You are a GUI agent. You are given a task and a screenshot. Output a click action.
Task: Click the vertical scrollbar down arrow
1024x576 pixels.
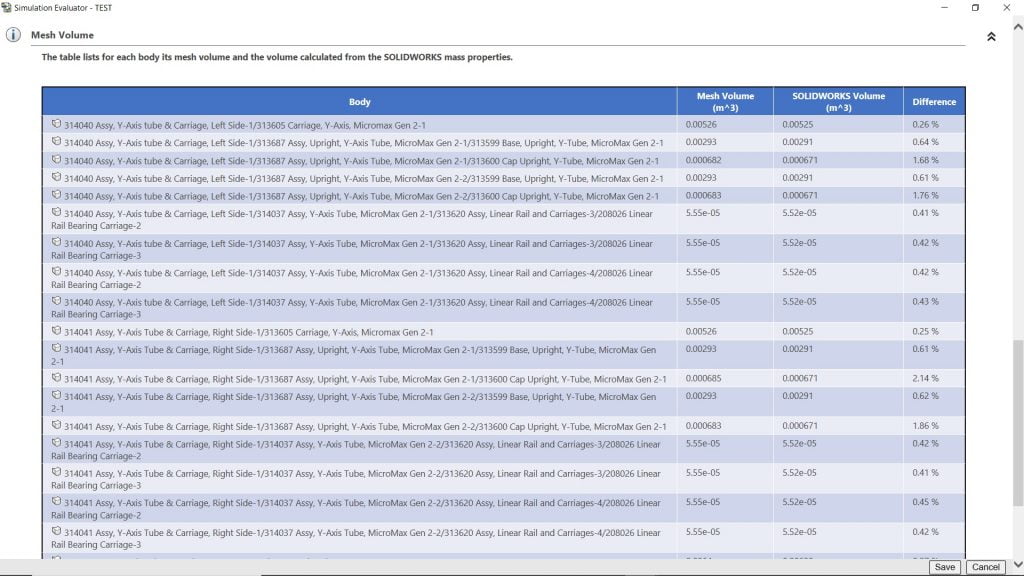click(1018, 565)
